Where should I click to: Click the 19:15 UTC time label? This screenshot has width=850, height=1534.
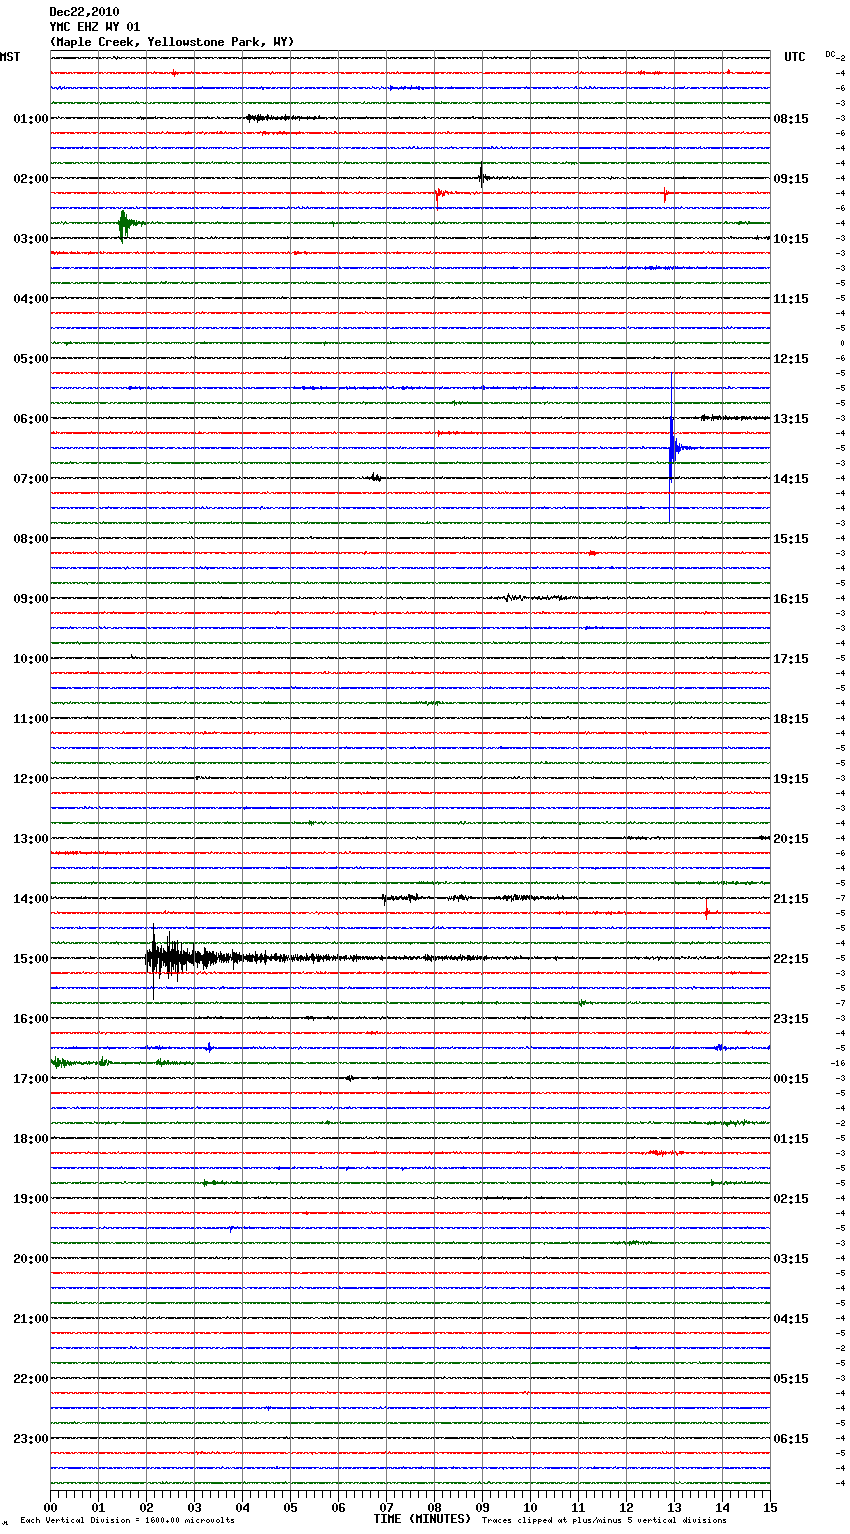pyautogui.click(x=791, y=779)
